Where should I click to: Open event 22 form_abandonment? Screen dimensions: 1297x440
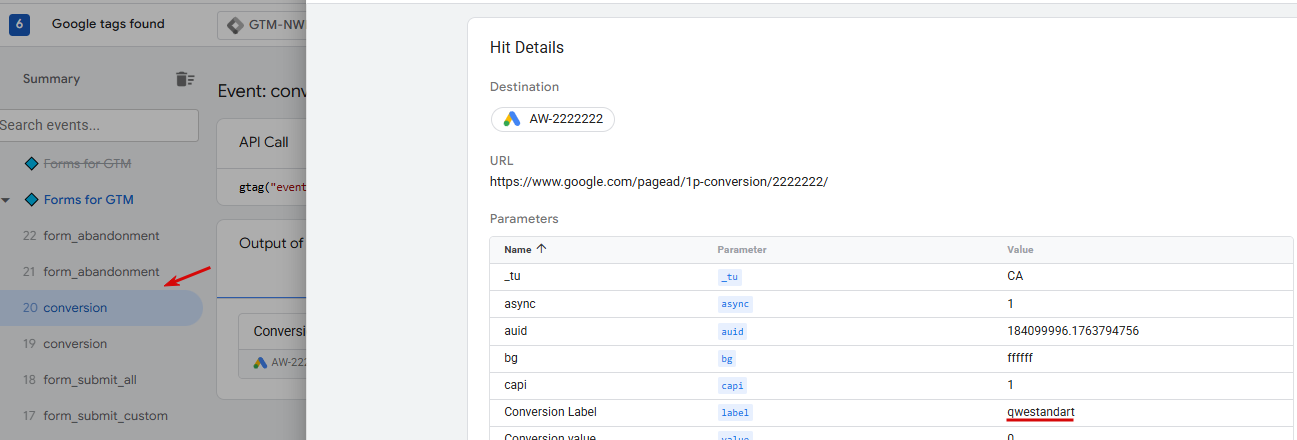[x=101, y=235]
